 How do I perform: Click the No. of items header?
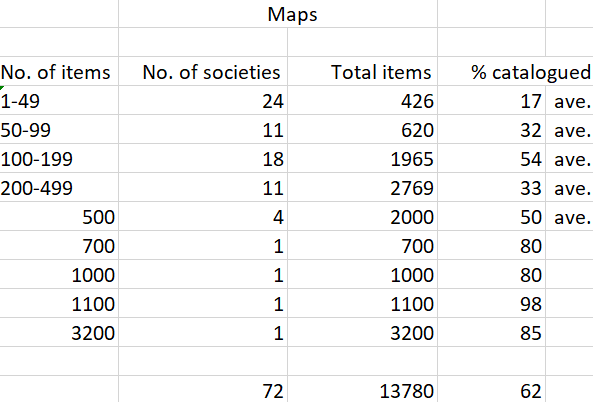point(59,71)
